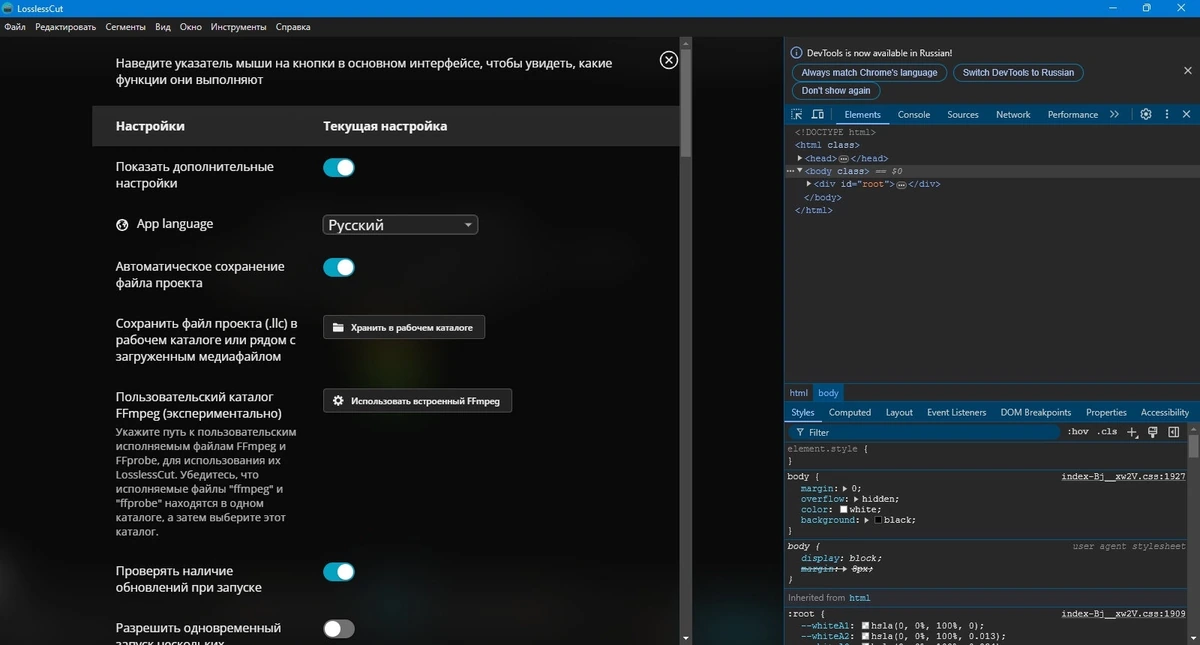The width and height of the screenshot is (1200, 645).
Task: Open the Файл menu
Action: [15, 27]
